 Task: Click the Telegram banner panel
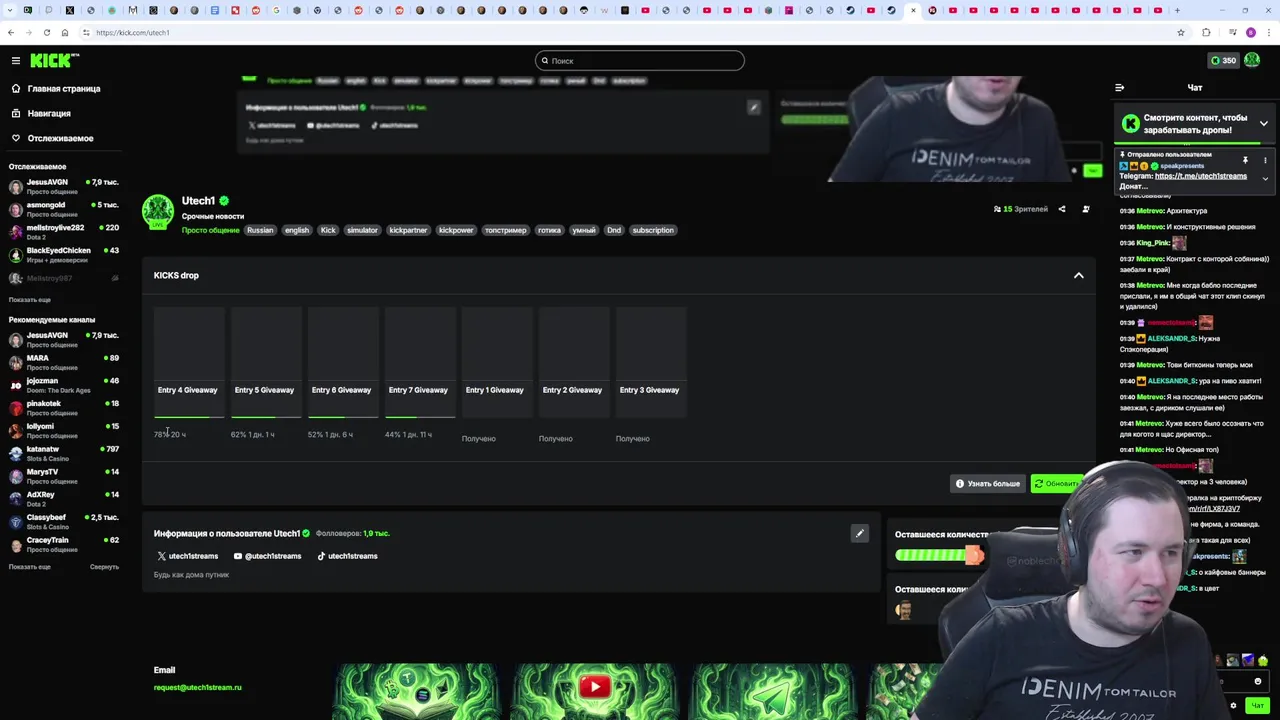pyautogui.click(x=773, y=691)
